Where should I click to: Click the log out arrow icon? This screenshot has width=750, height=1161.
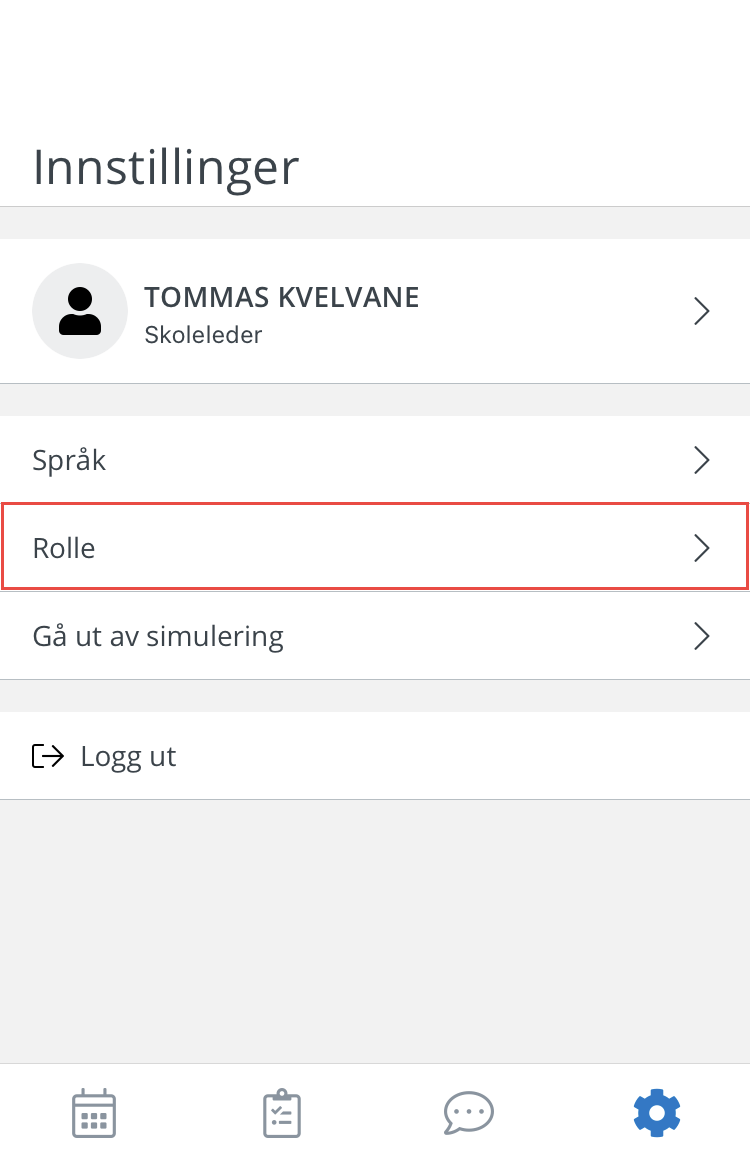pyautogui.click(x=47, y=756)
